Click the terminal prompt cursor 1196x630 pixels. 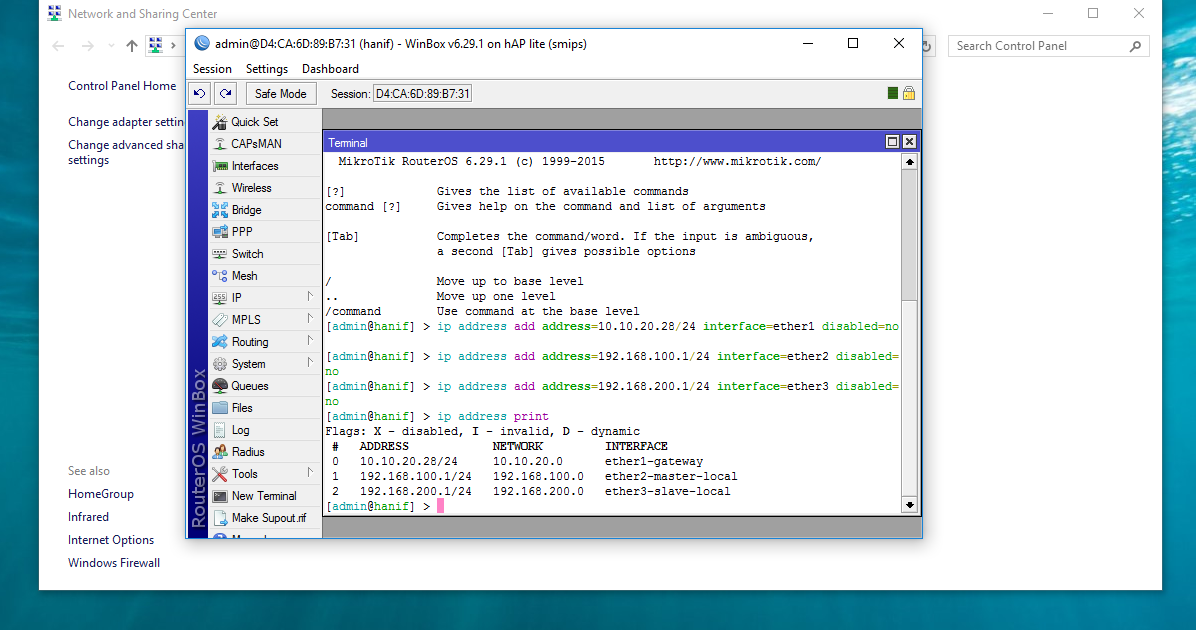(440, 506)
